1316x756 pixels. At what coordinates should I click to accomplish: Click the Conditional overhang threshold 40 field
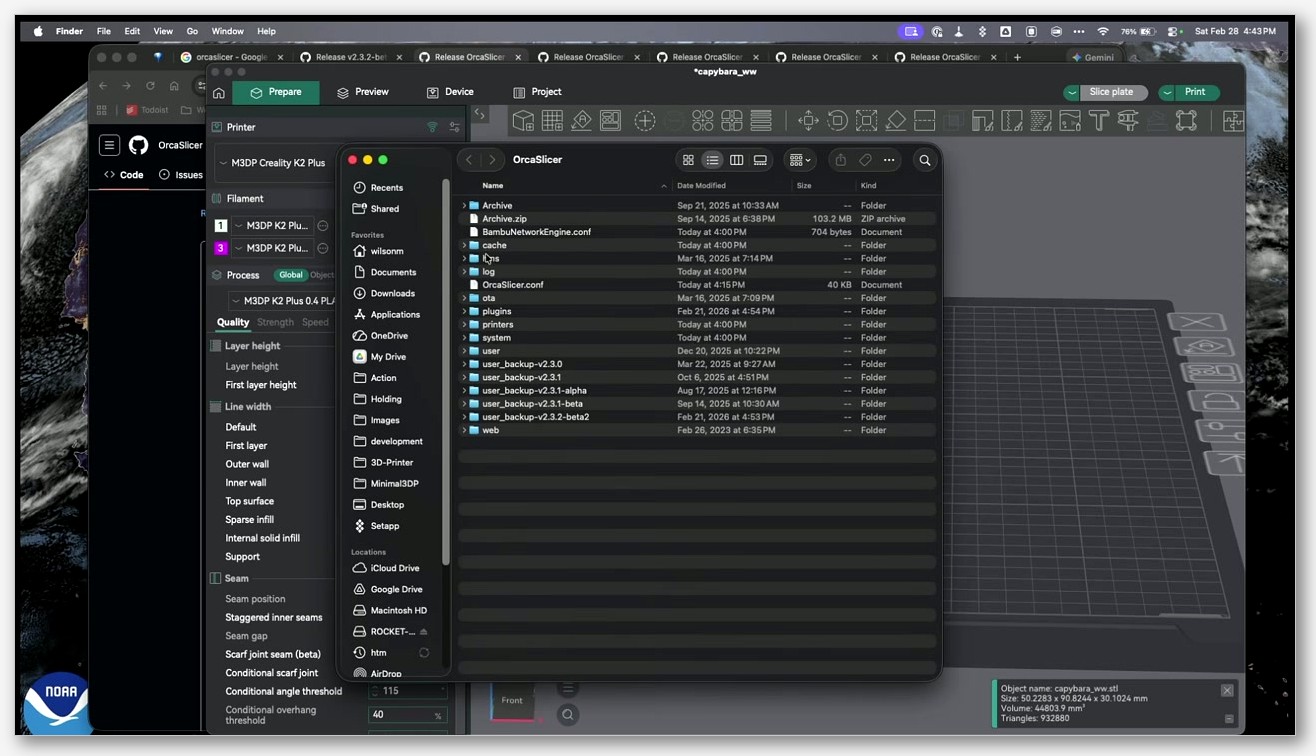[406, 715]
